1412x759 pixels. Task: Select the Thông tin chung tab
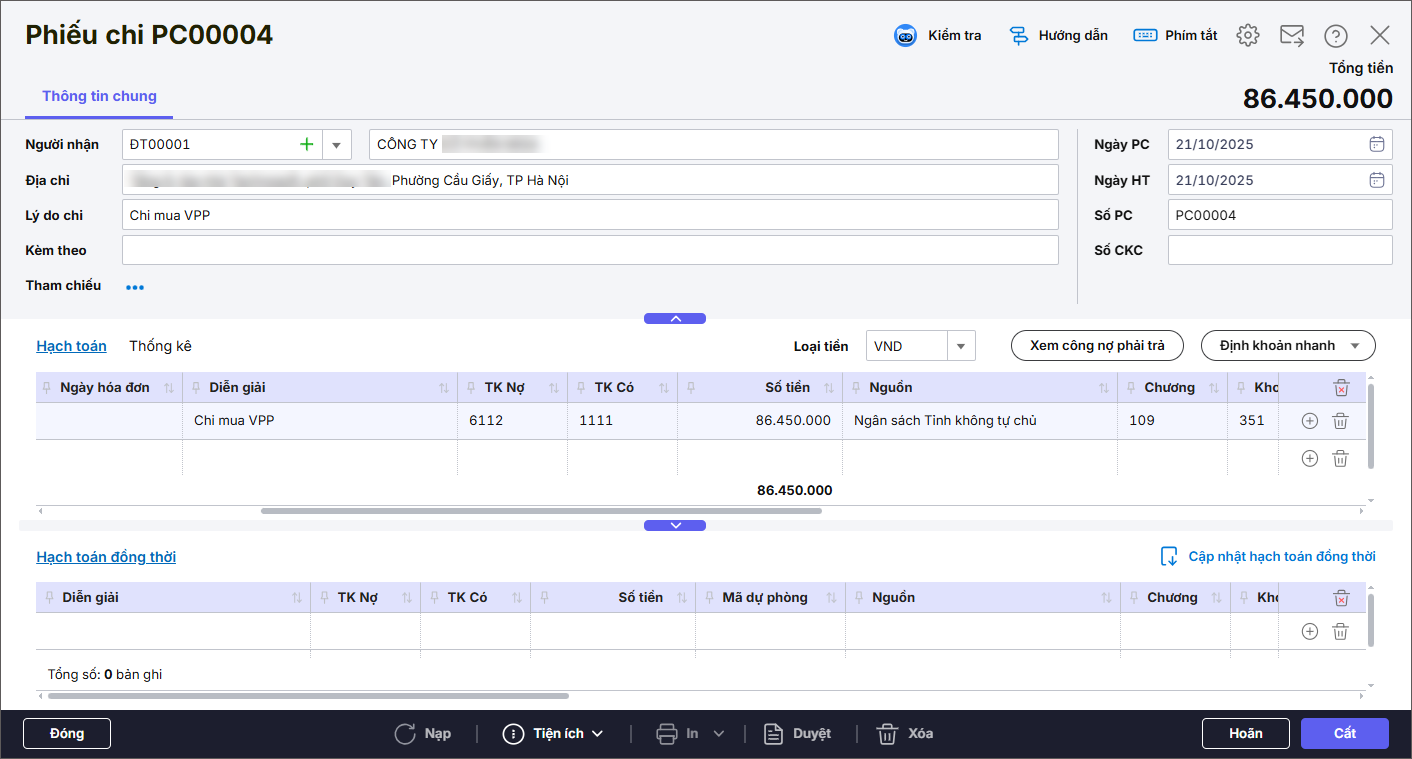tap(99, 97)
